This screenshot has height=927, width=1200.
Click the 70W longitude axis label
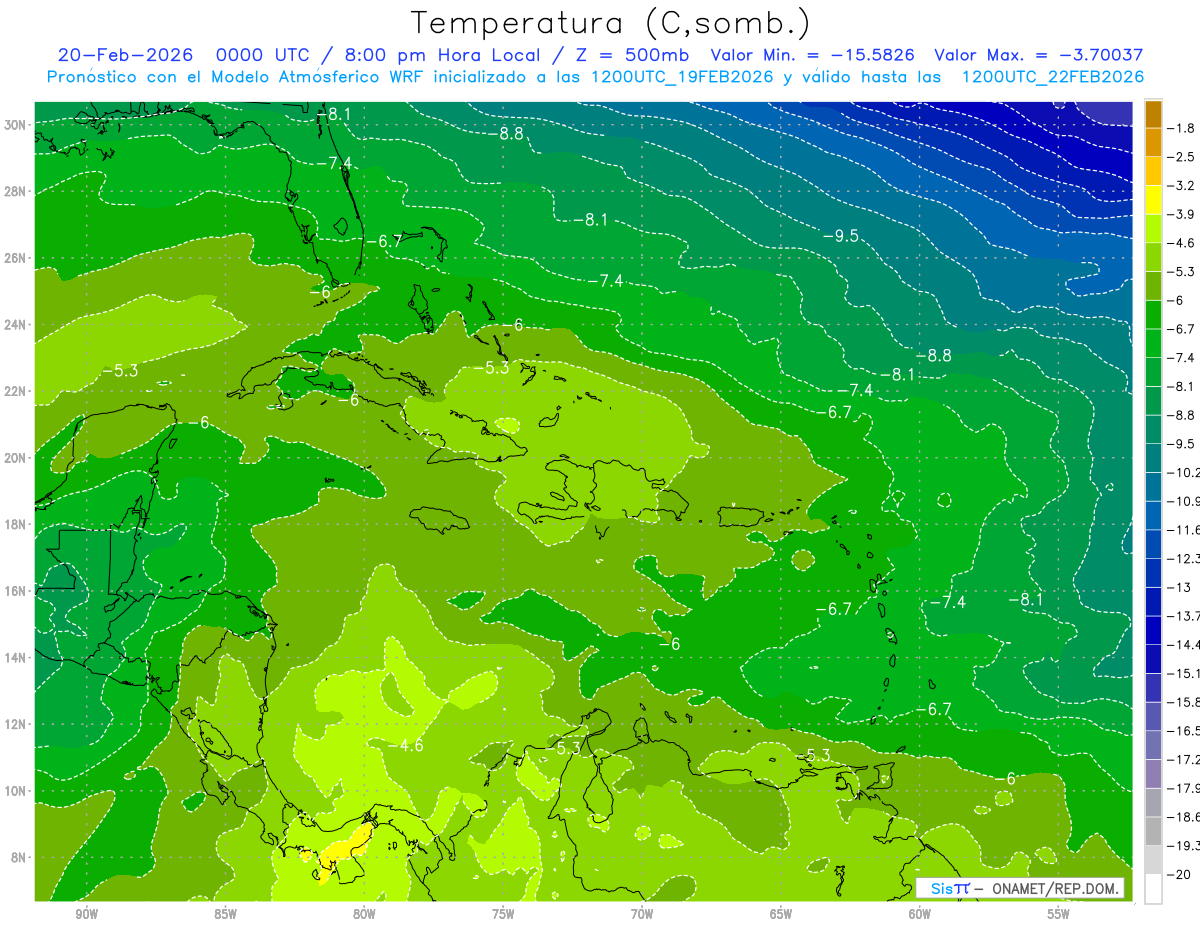pyautogui.click(x=642, y=915)
